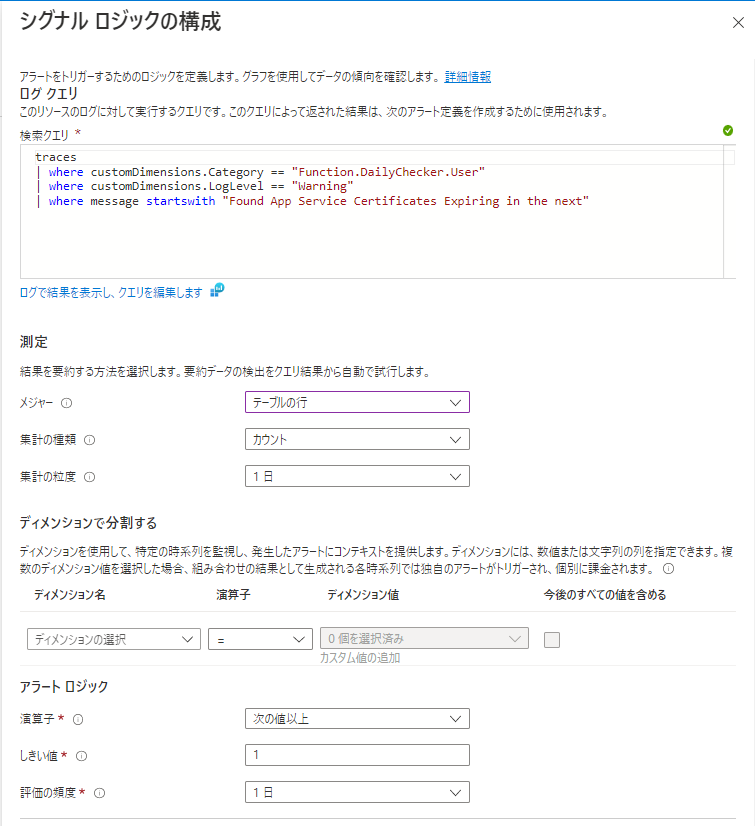Screen dimensions: 755x826
Task: Show info icon after dimension split description
Action: (x=668, y=569)
